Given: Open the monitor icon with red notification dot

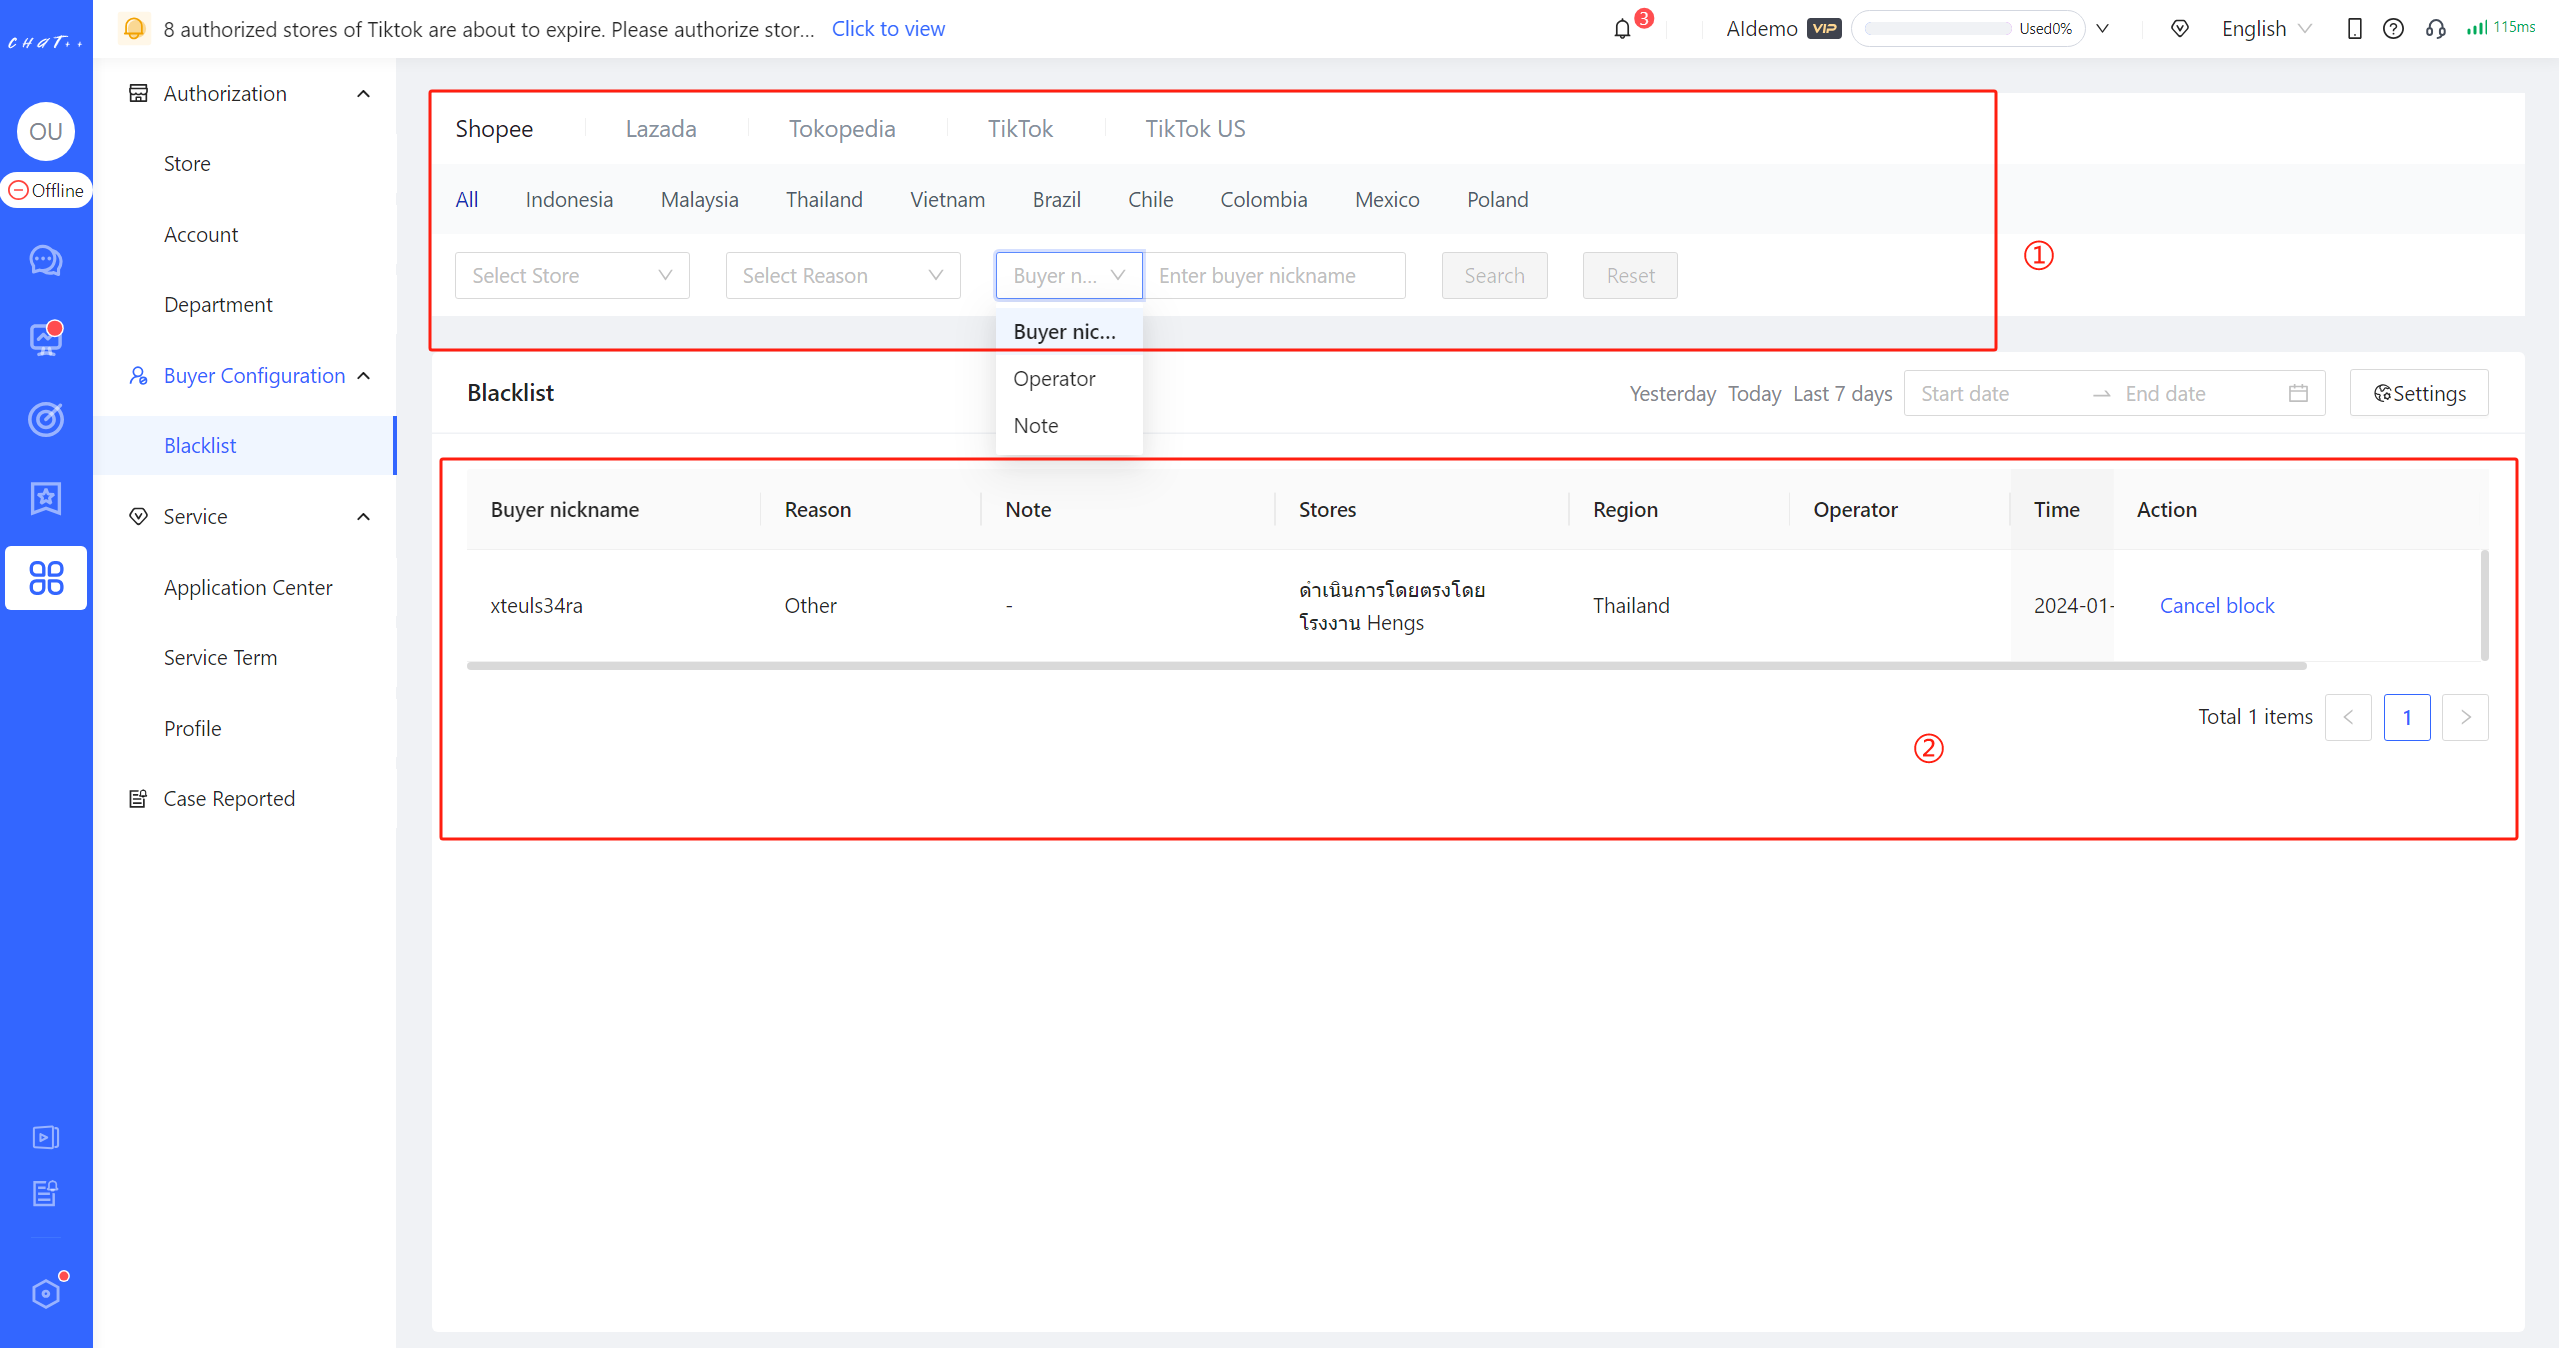Looking at the screenshot, I should [46, 339].
